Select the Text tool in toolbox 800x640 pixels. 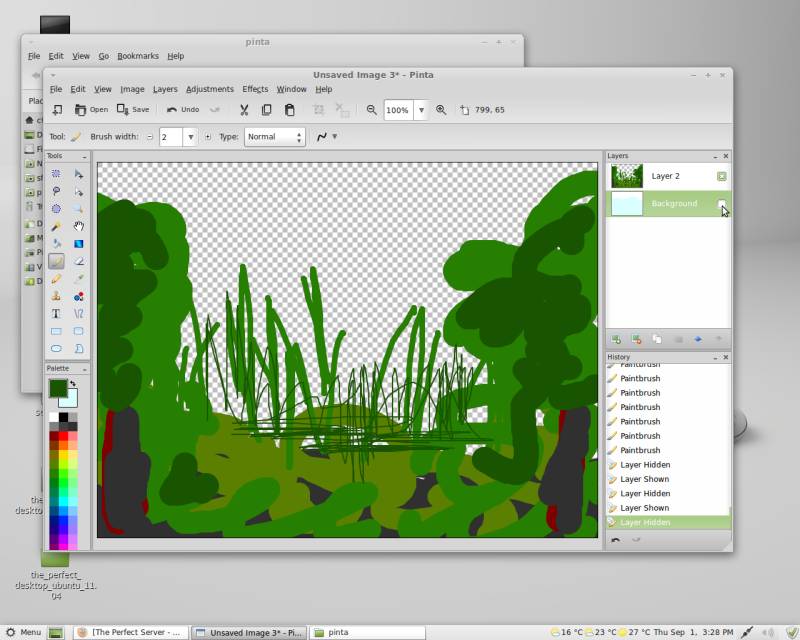pyautogui.click(x=56, y=313)
